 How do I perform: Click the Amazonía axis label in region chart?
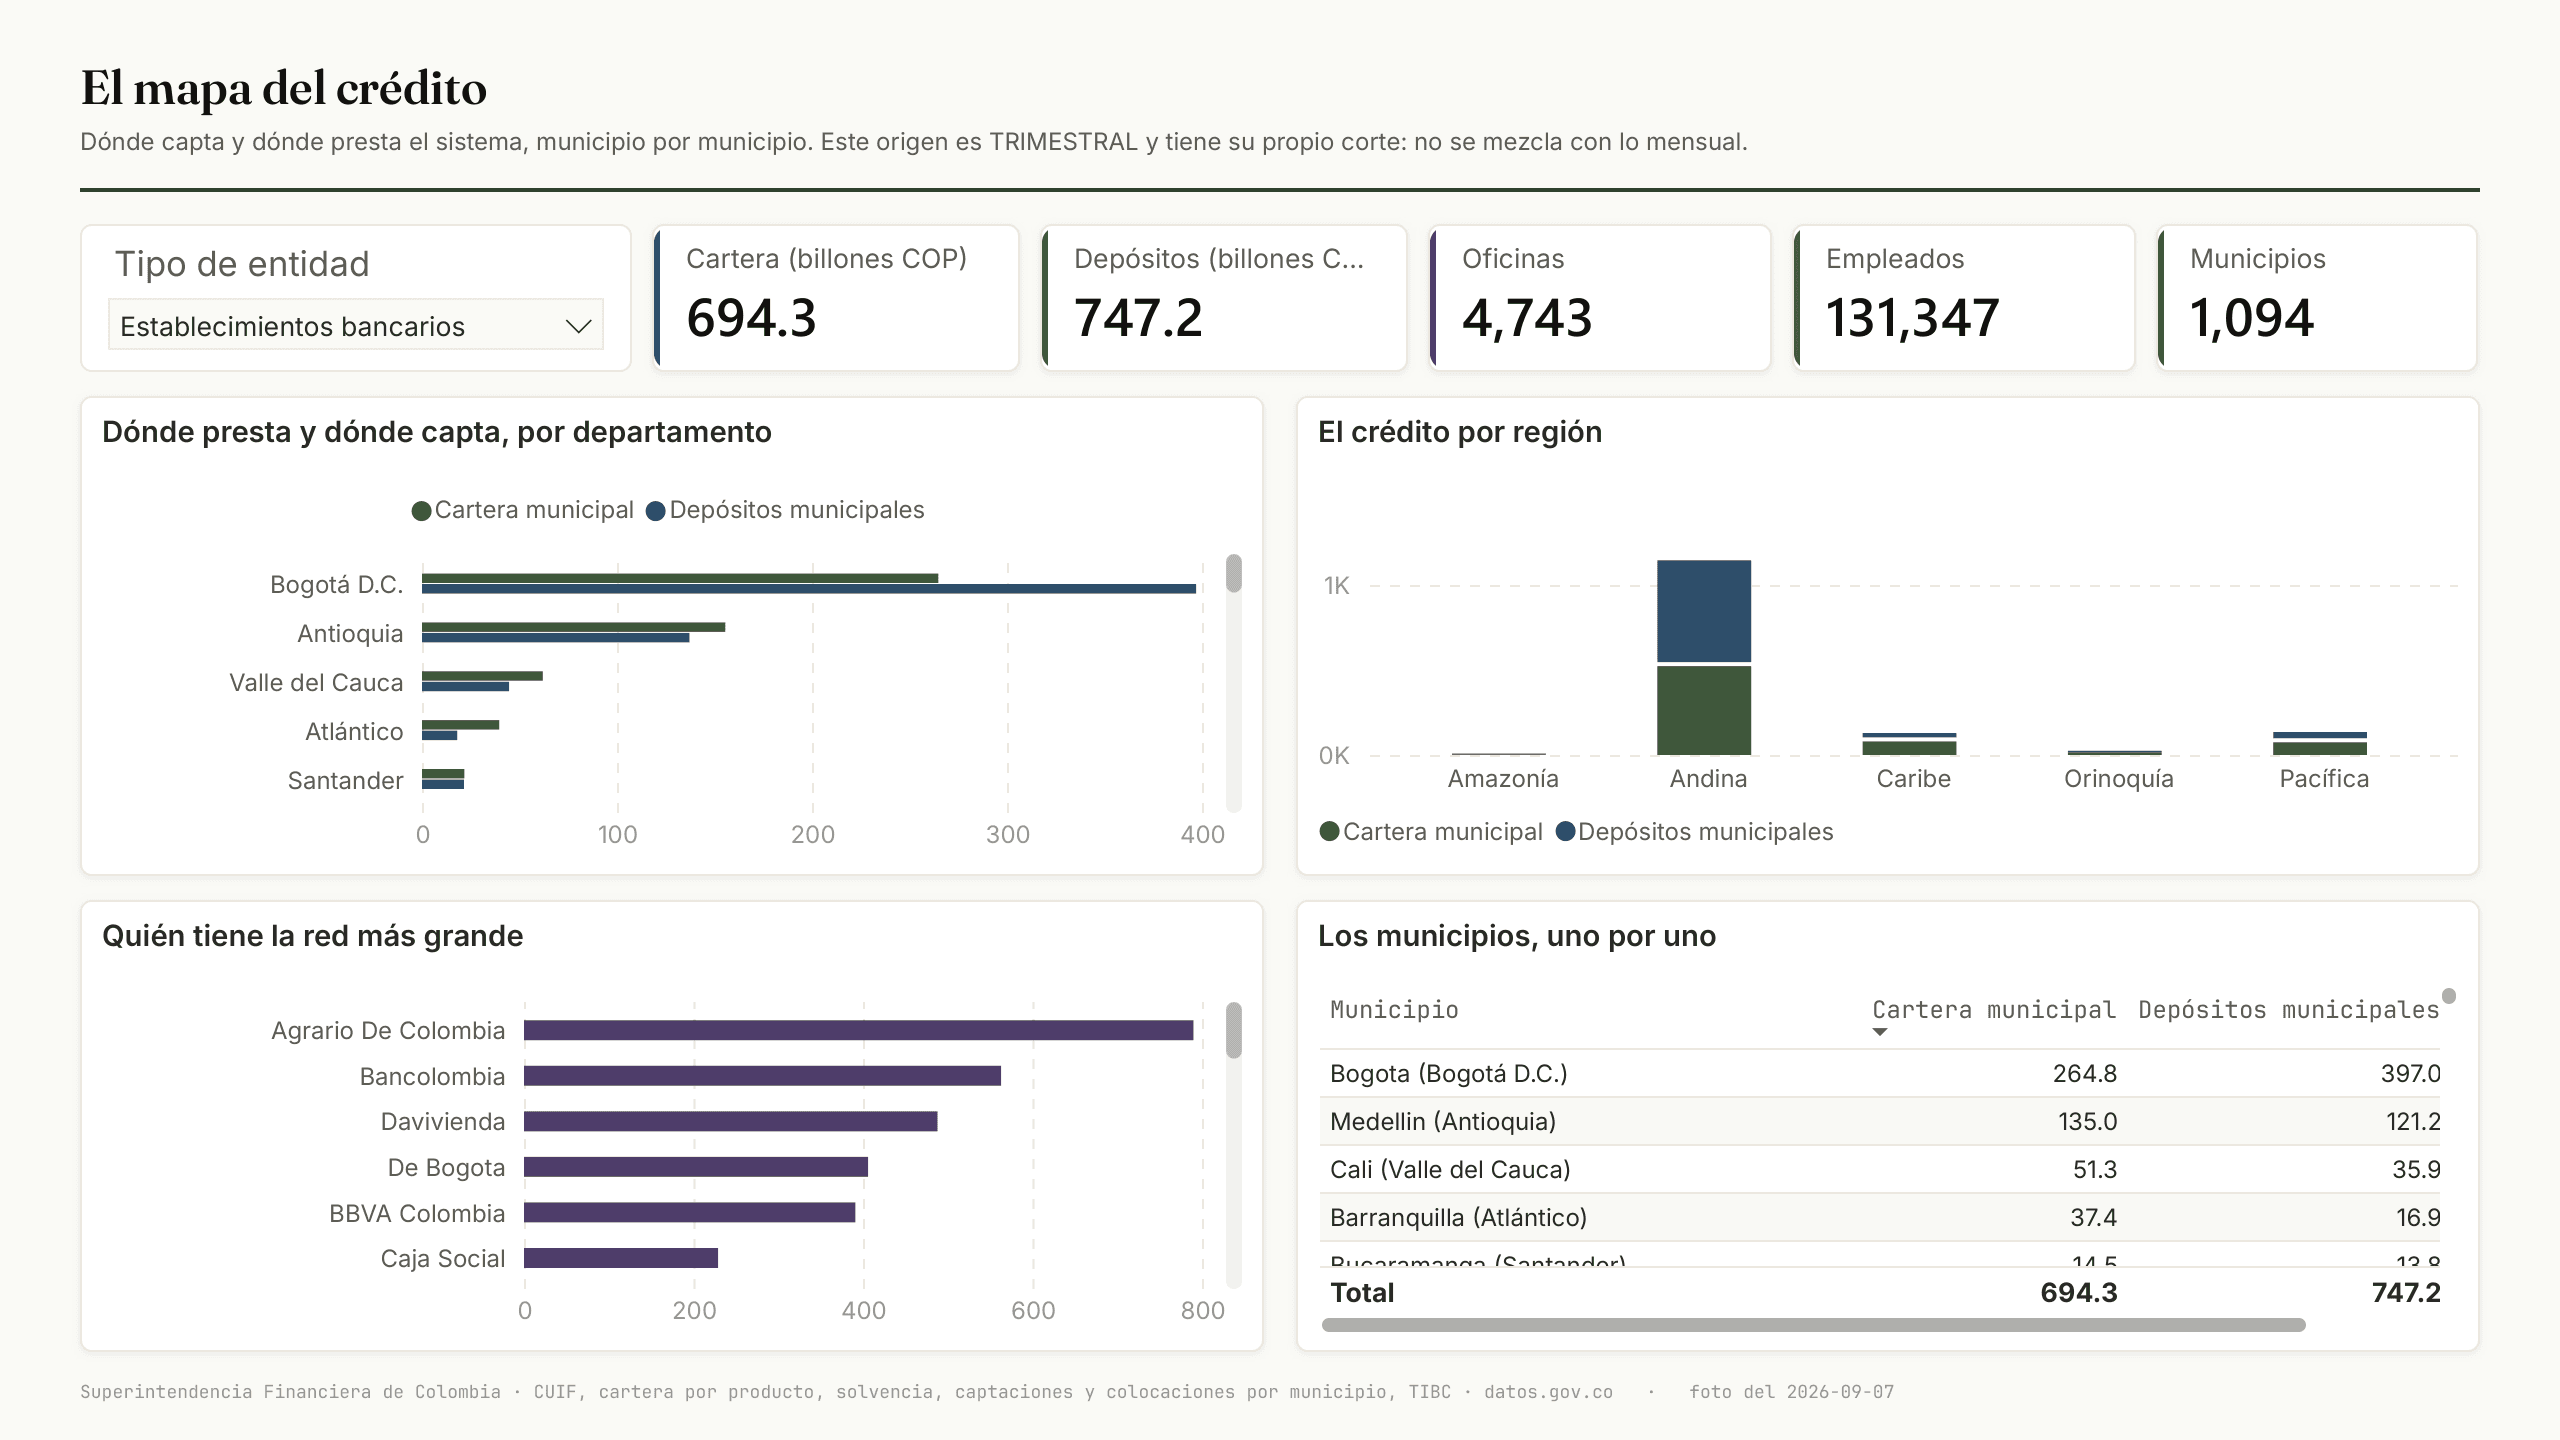coord(1503,779)
